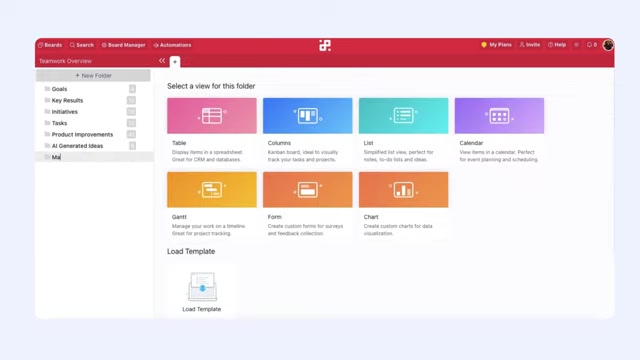Click the center app logo icon
The image size is (640, 360).
325,45
